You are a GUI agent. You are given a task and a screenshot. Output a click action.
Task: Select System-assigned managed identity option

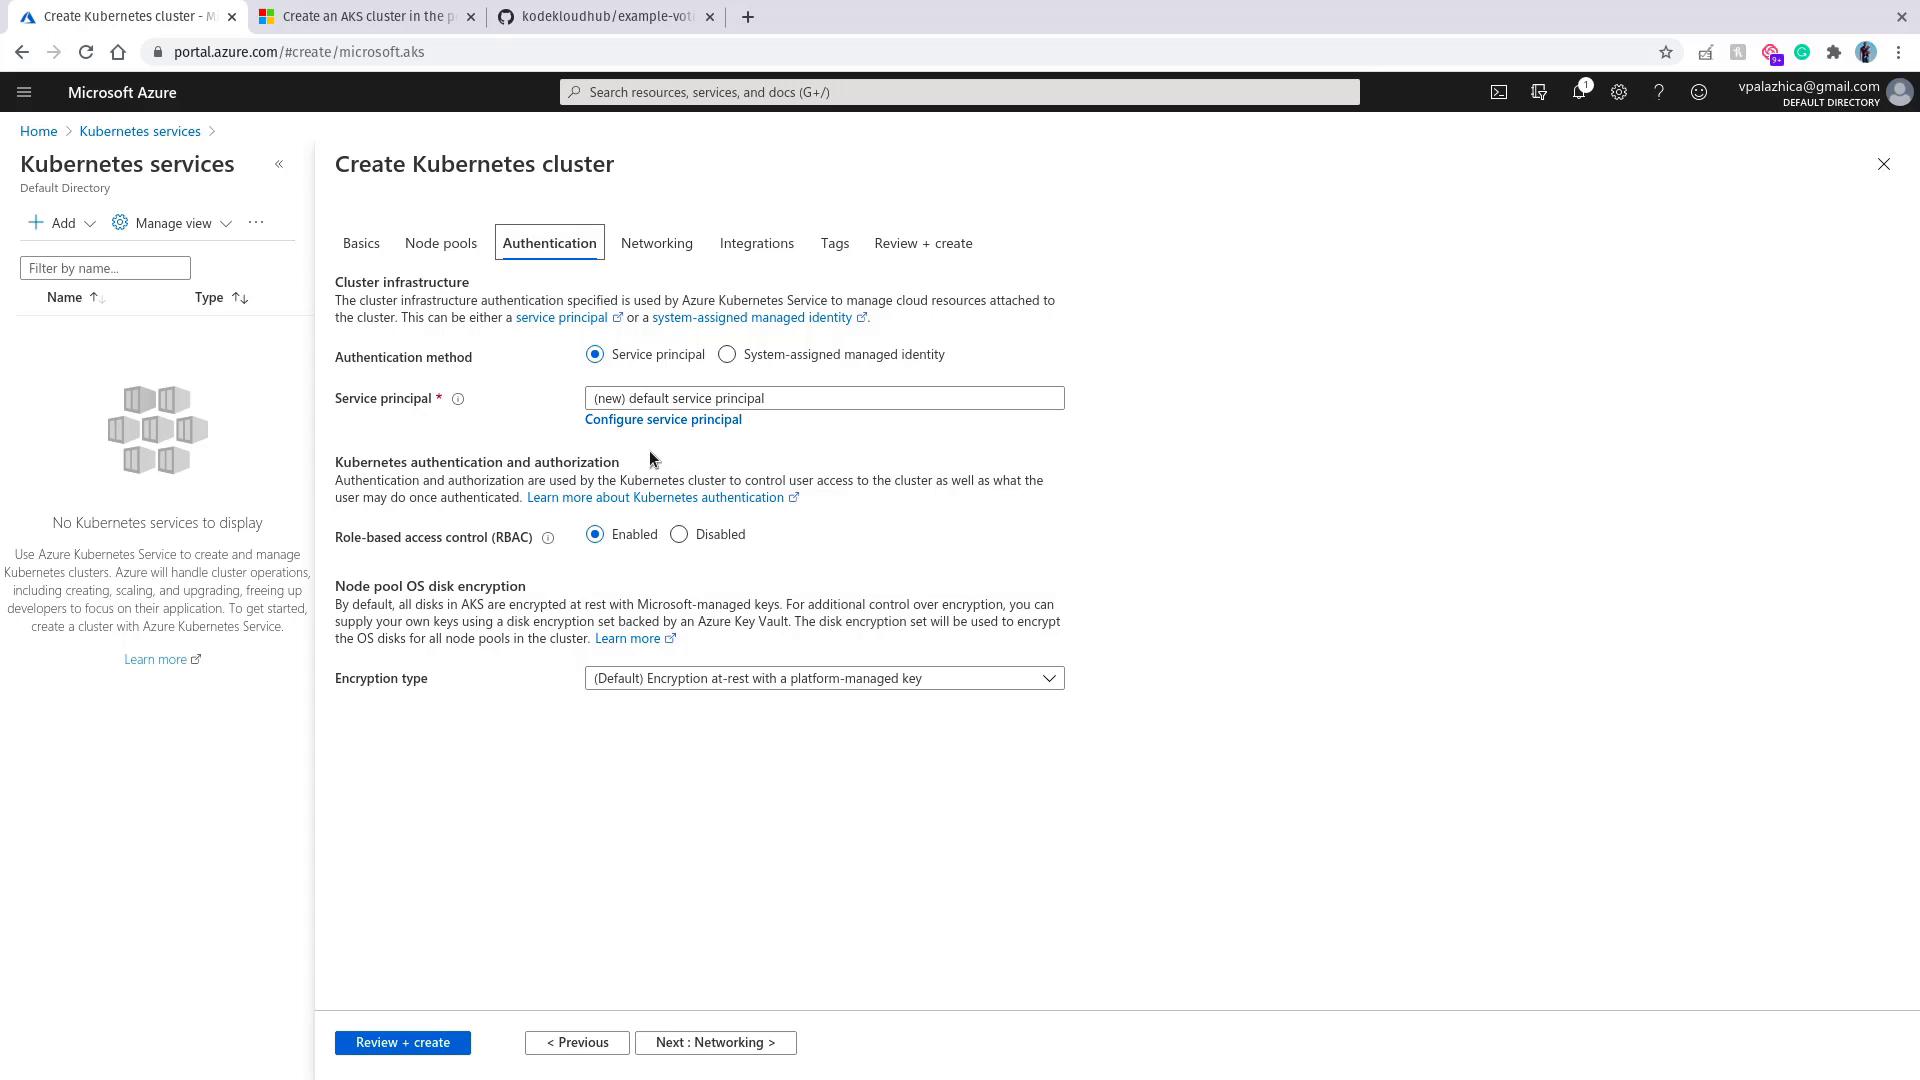[727, 354]
